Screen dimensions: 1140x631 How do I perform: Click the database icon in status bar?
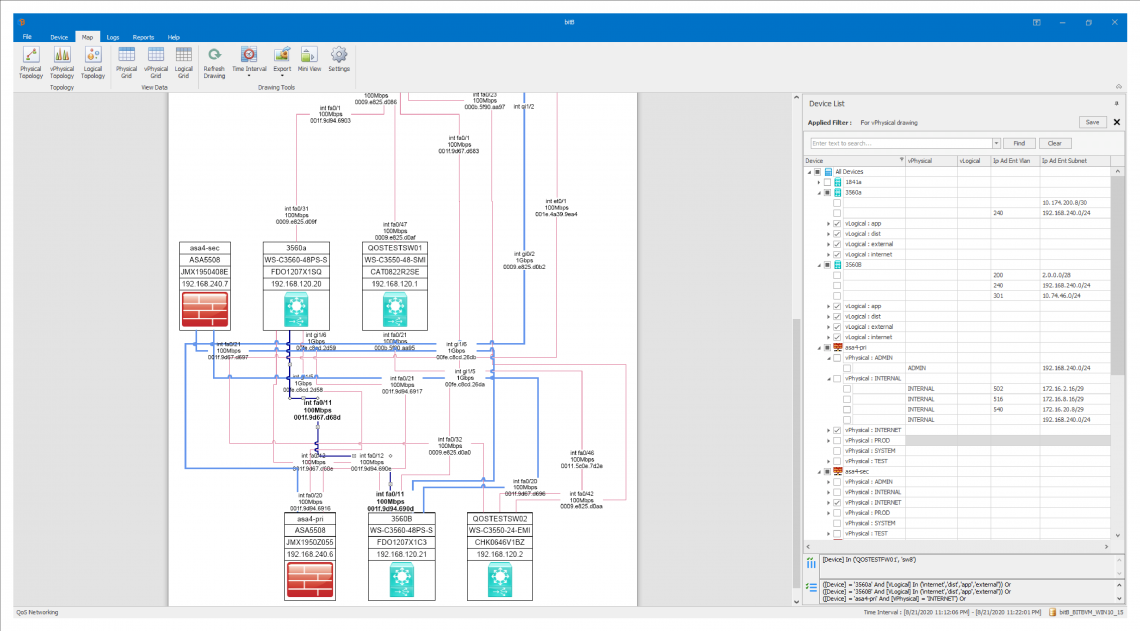click(x=1052, y=613)
